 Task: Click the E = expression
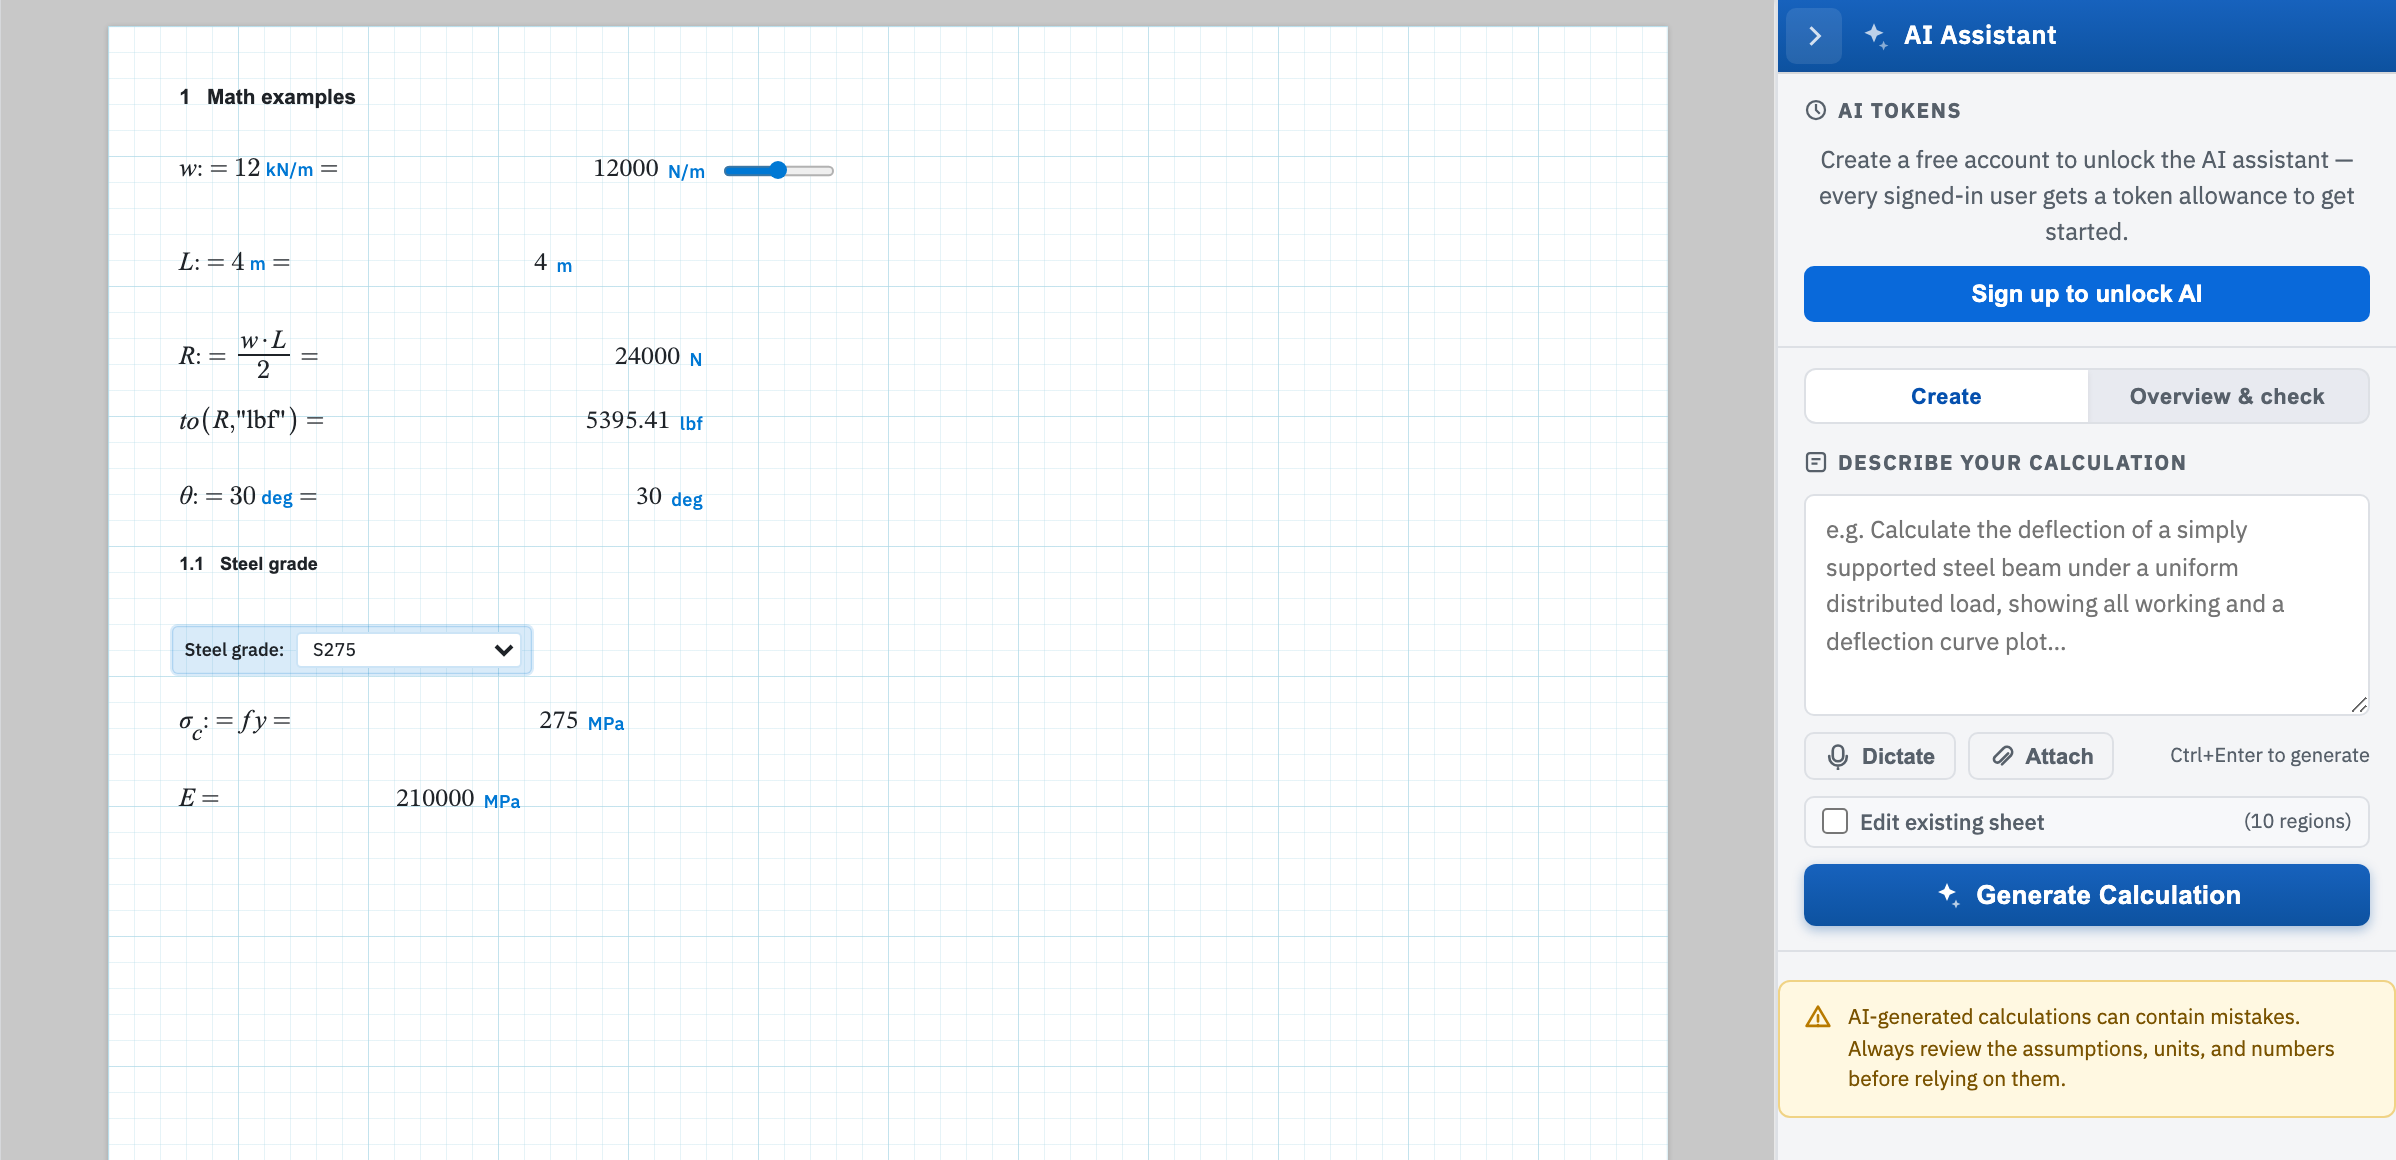tap(199, 798)
